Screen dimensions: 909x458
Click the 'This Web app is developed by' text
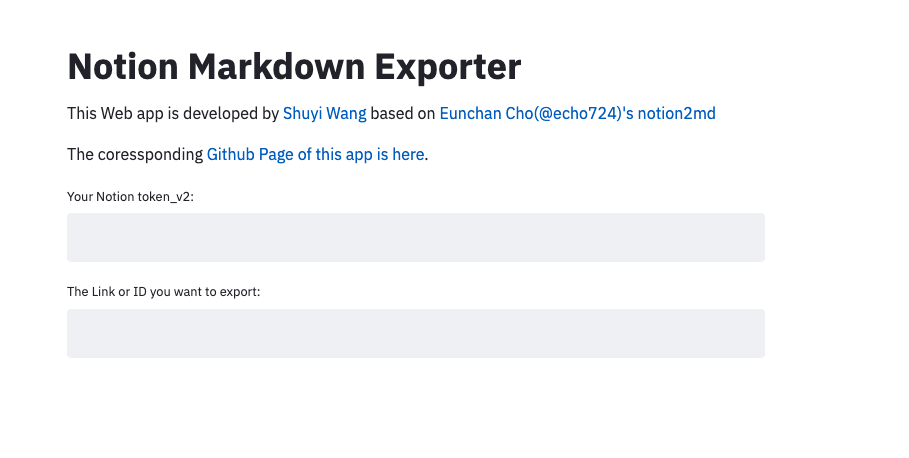[x=173, y=113]
